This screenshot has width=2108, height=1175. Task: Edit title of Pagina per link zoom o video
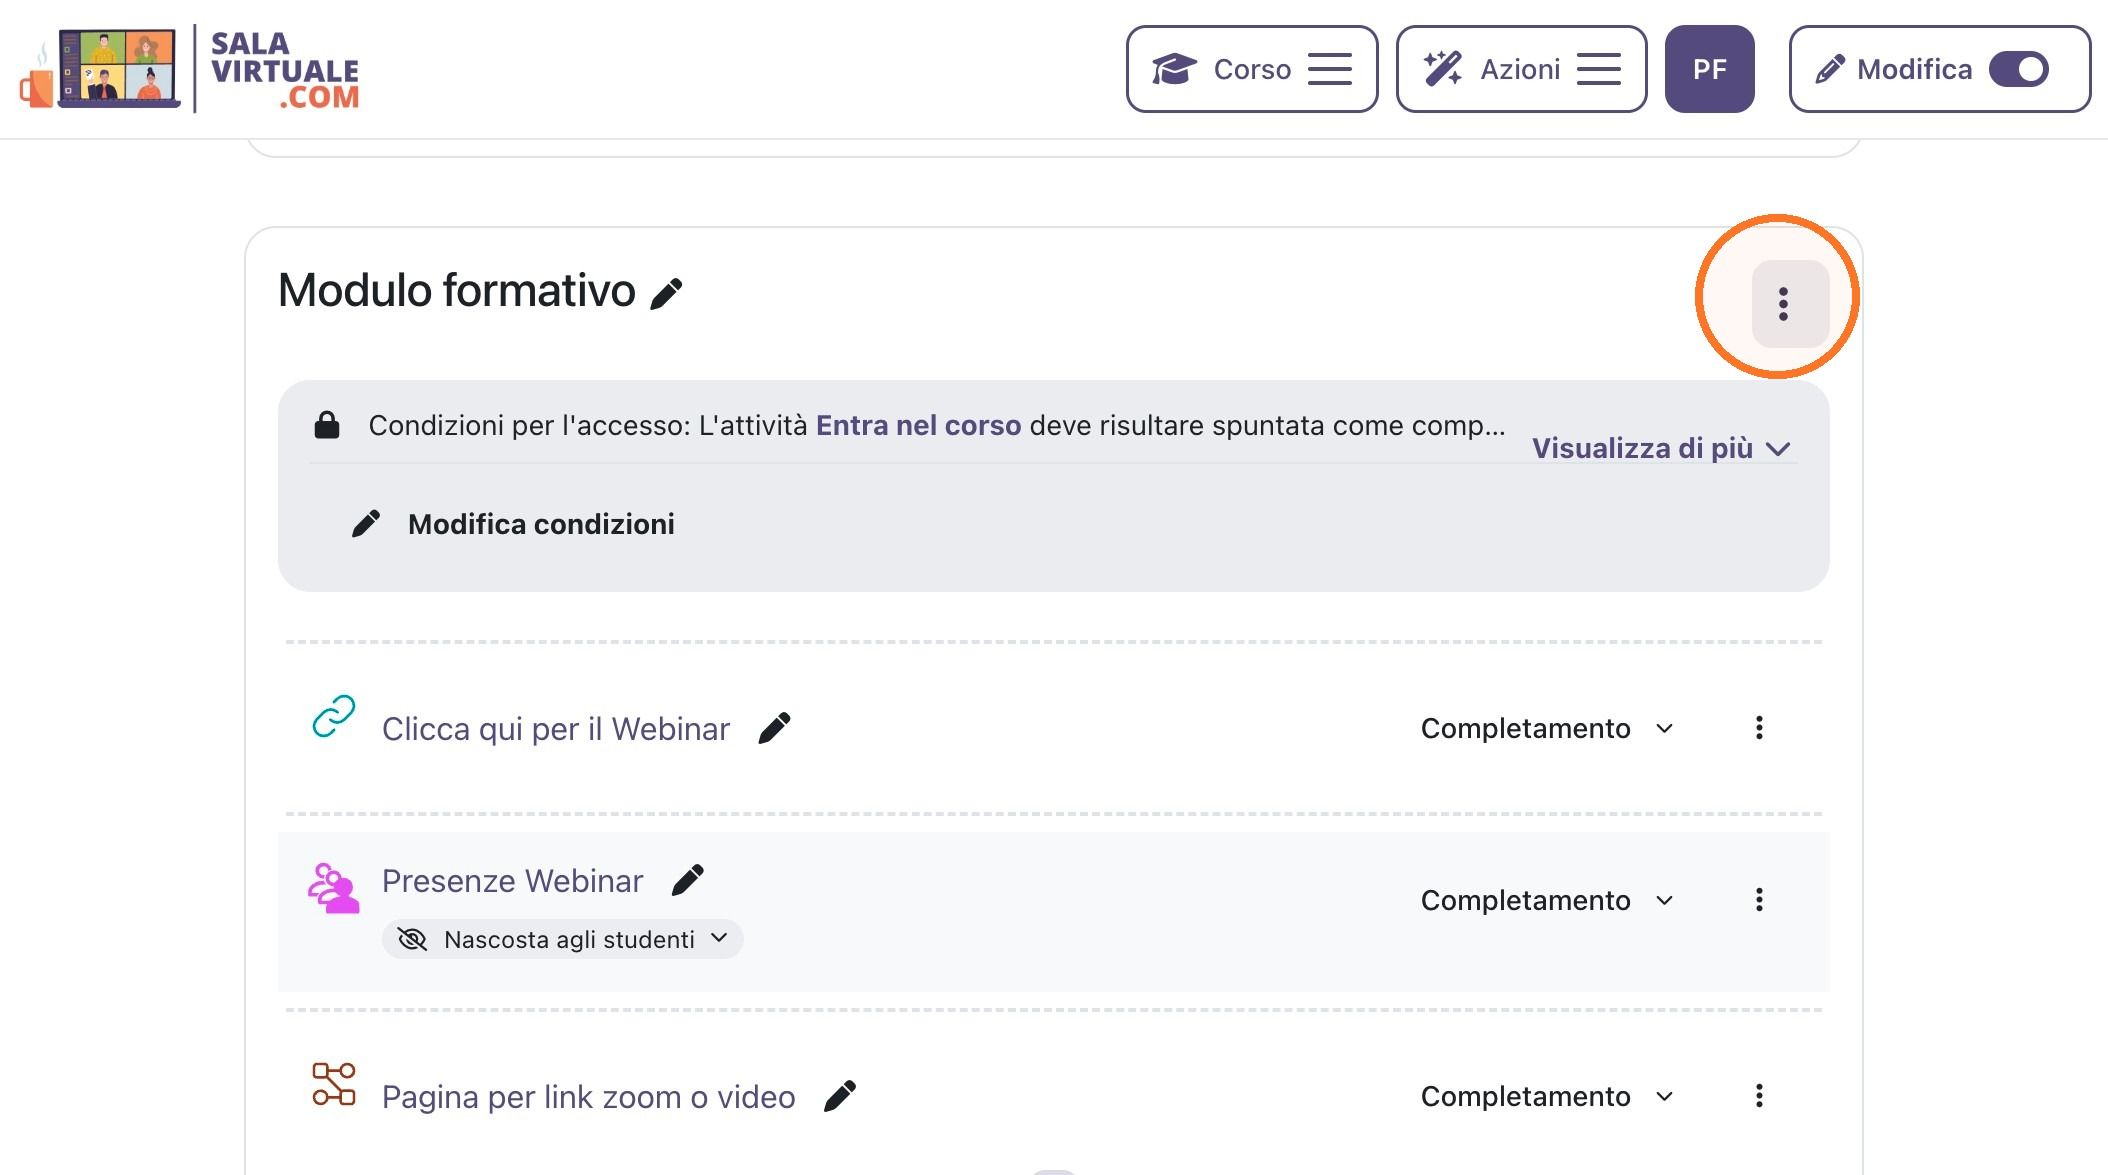(840, 1096)
